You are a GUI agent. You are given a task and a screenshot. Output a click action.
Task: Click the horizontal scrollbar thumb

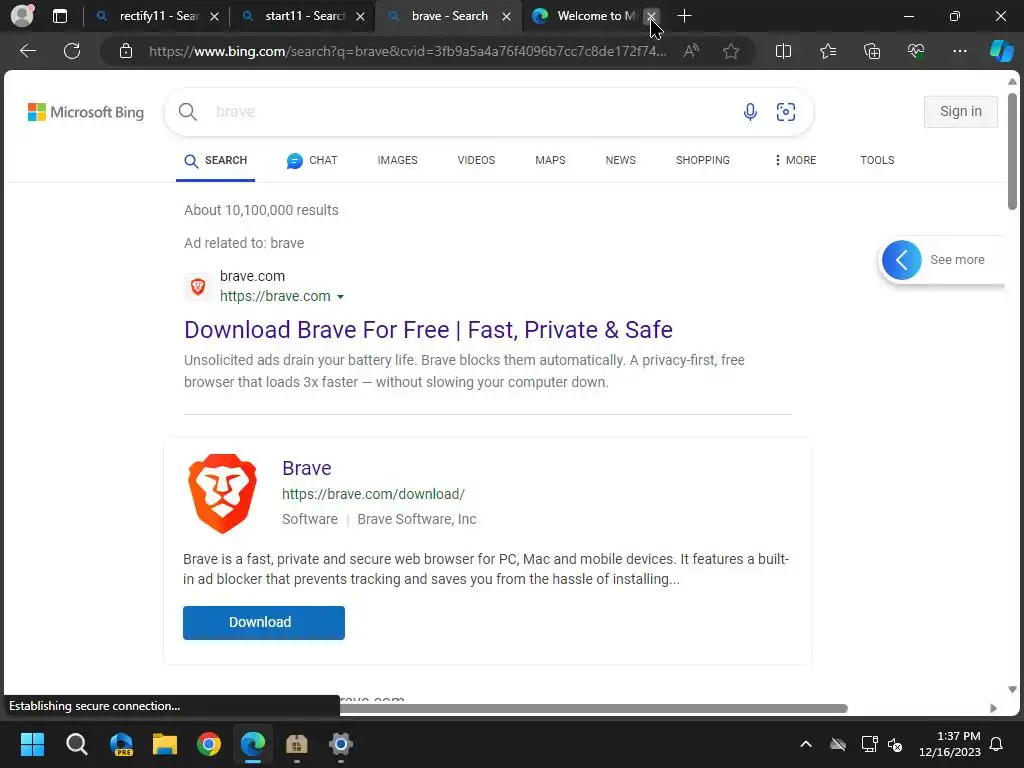(593, 709)
